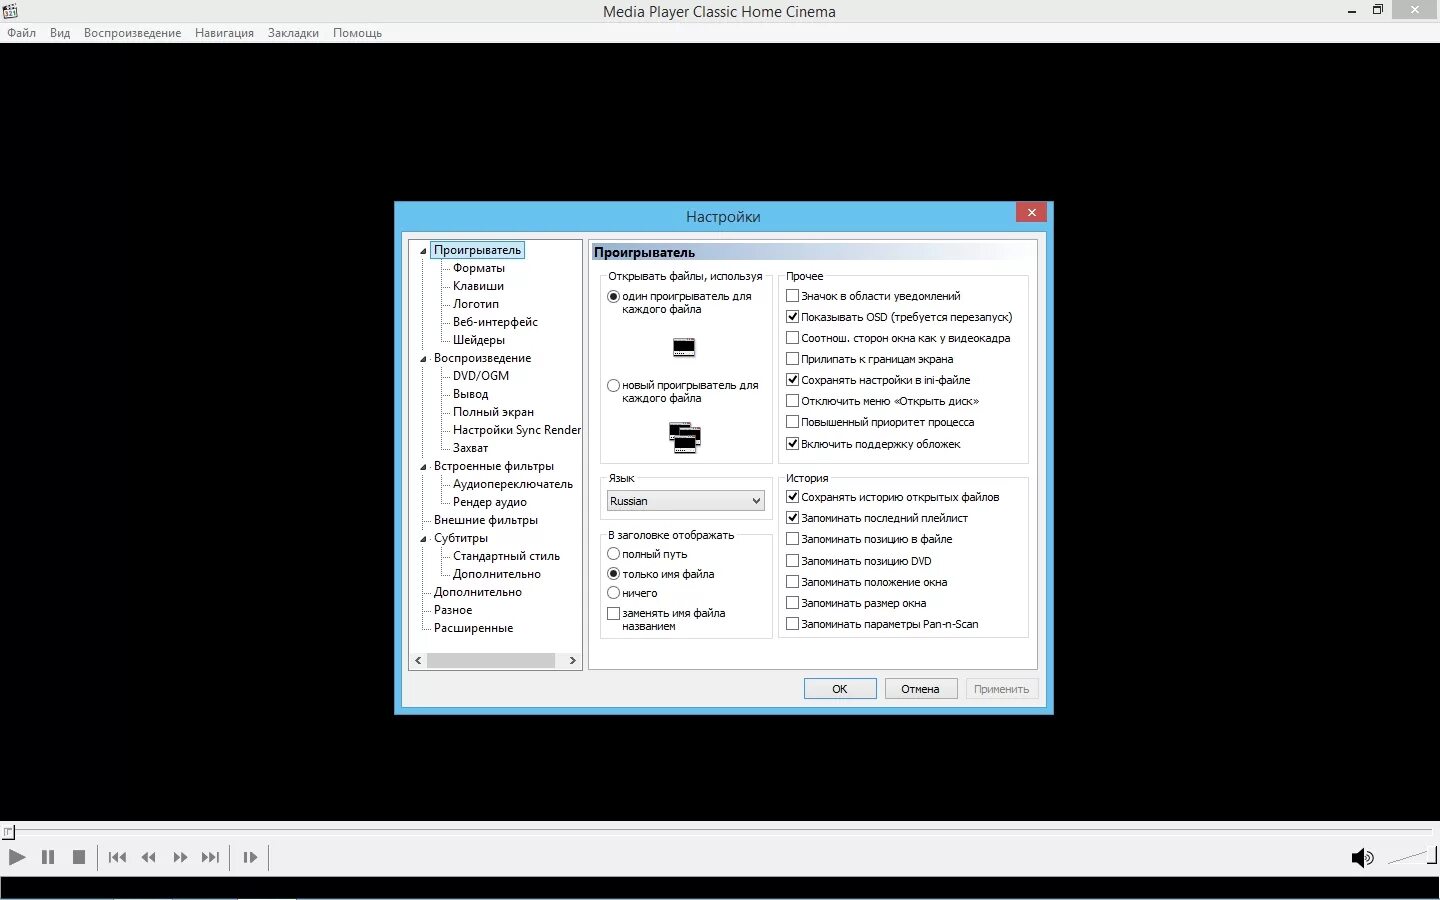The height and width of the screenshot is (900, 1440).
Task: Select 'только имя файла' title option
Action: [614, 574]
